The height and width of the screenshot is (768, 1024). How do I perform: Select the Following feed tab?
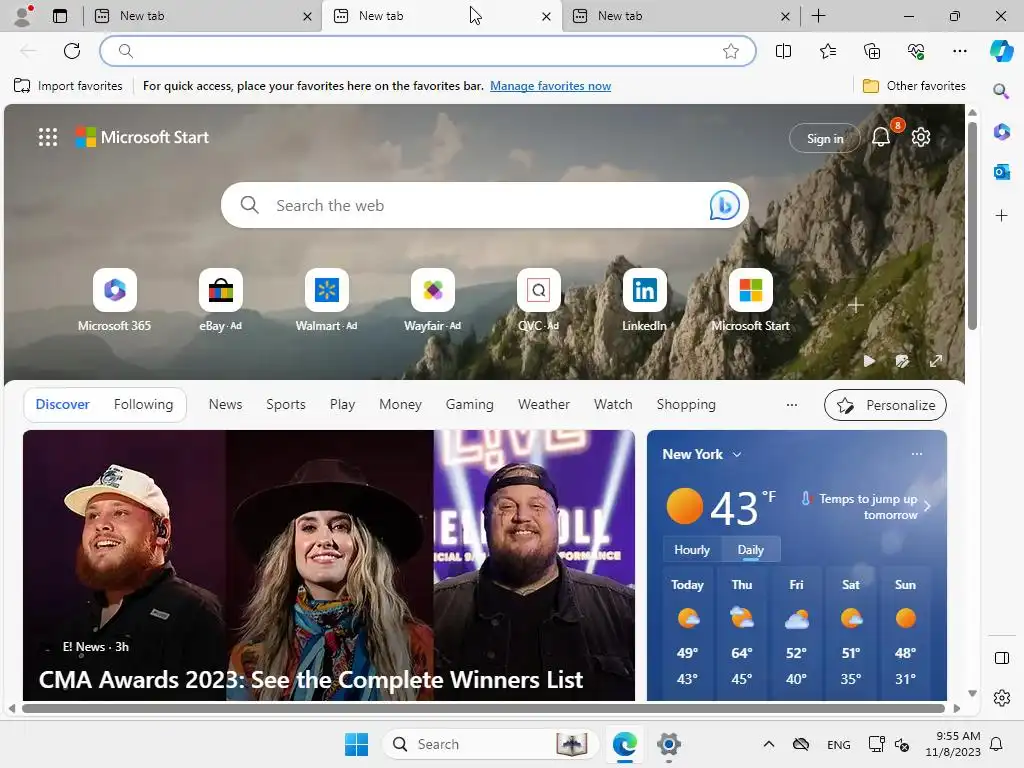[144, 404]
